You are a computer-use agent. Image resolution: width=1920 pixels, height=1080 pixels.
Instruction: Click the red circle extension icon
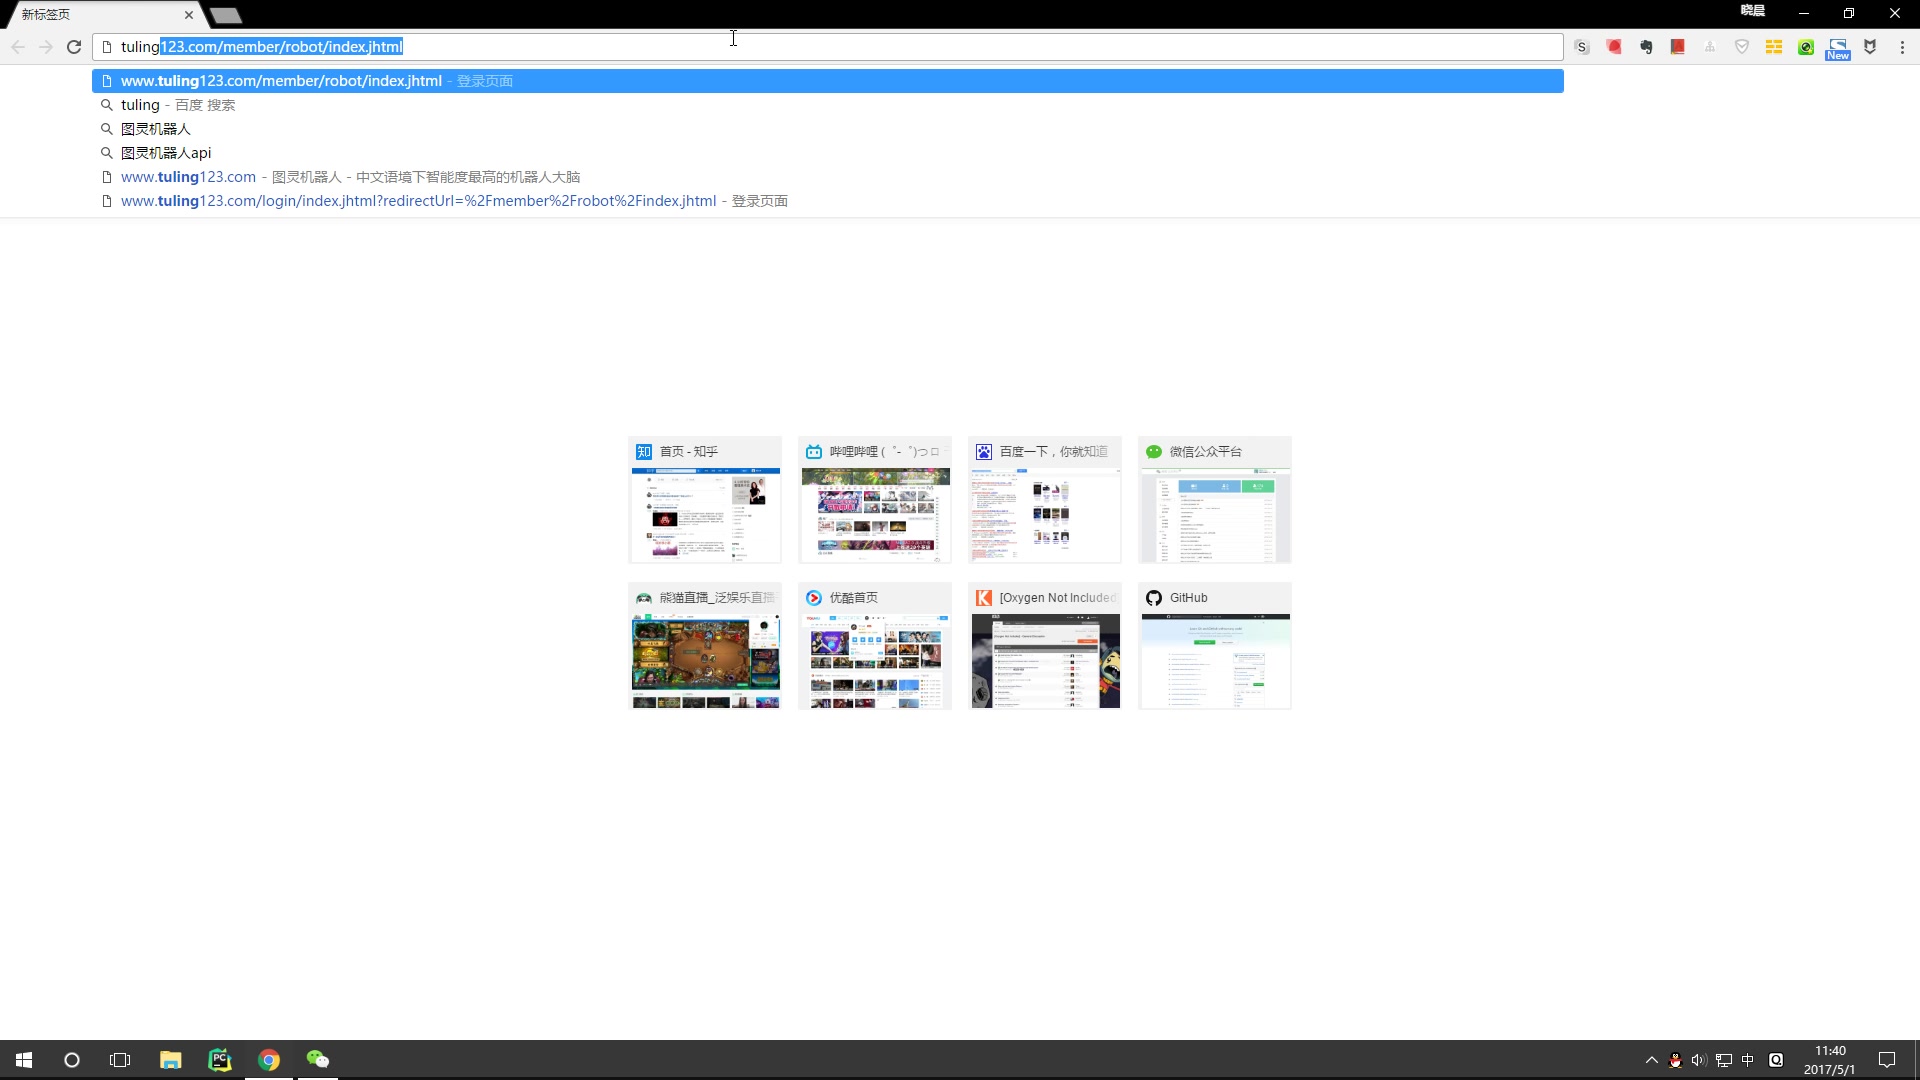click(x=1614, y=47)
